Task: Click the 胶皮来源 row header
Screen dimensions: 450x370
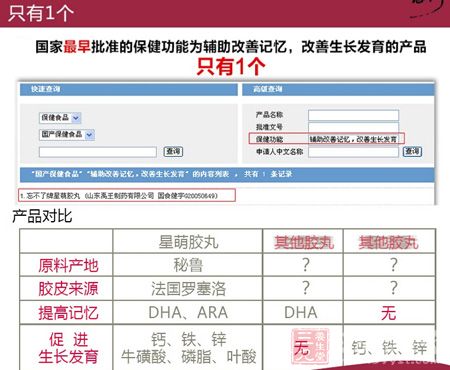Action: click(68, 289)
